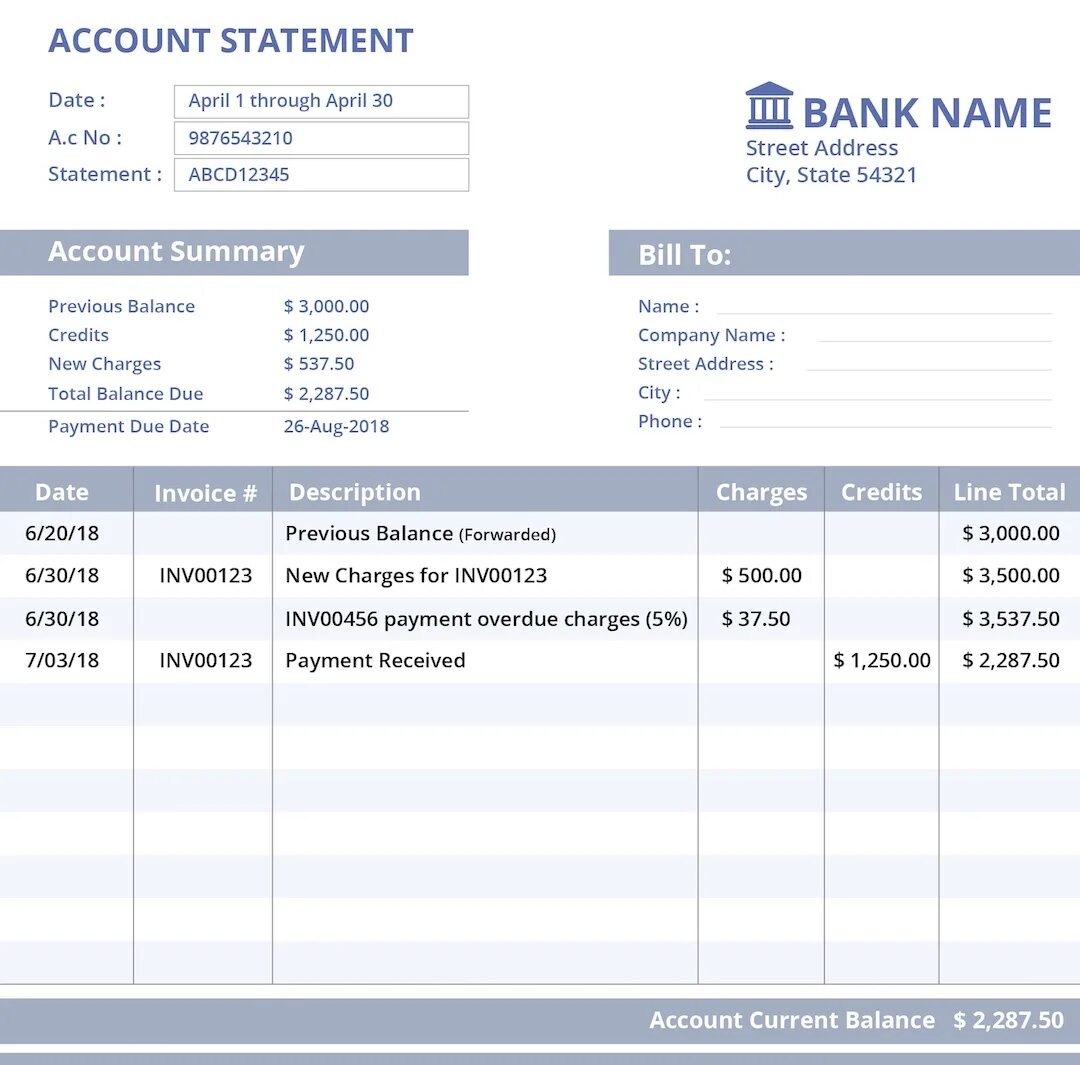
Task: Select the Statement field with ABCD12345
Action: 321,174
